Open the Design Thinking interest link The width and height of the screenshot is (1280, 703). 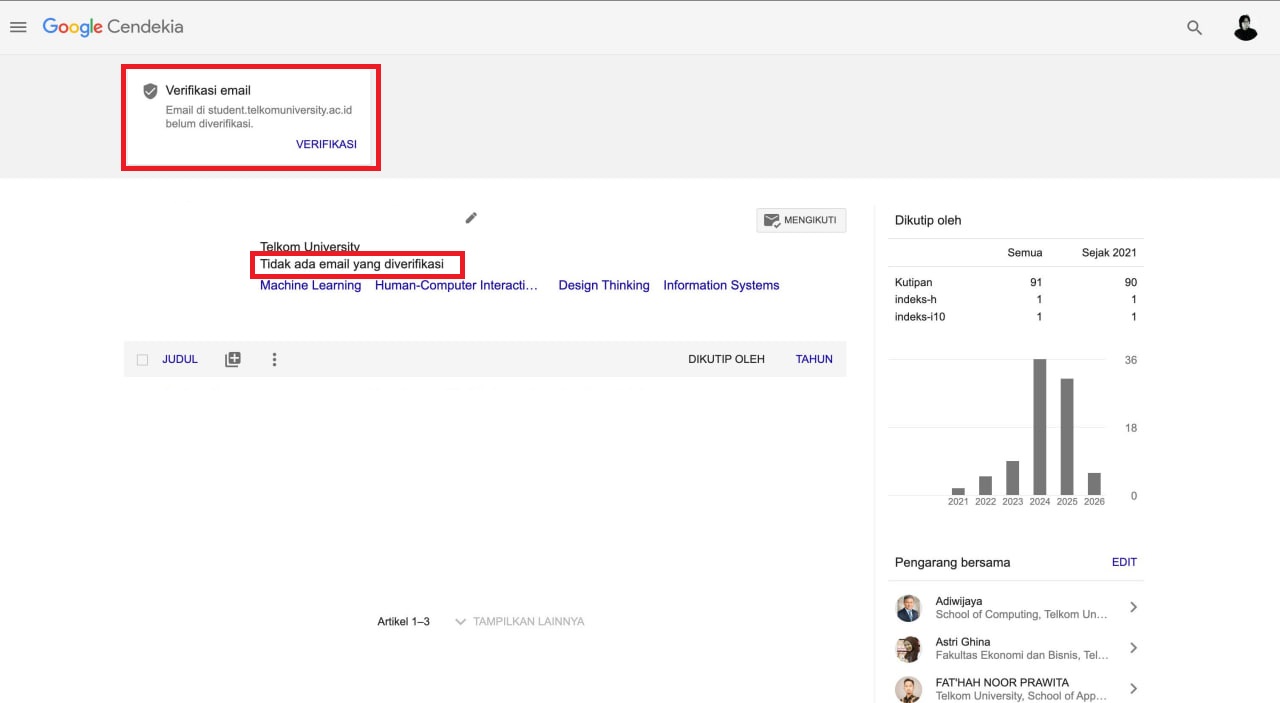tap(604, 285)
